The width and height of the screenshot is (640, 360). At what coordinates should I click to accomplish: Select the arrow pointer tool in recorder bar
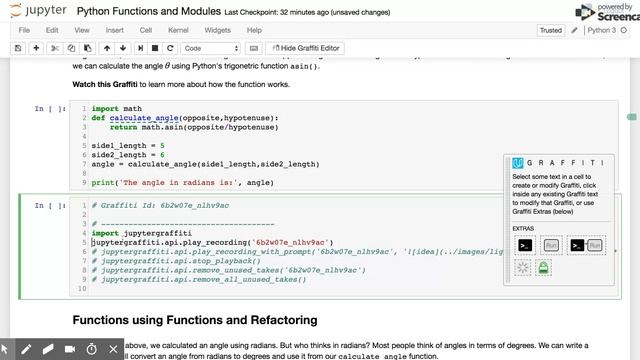[x=5, y=349]
